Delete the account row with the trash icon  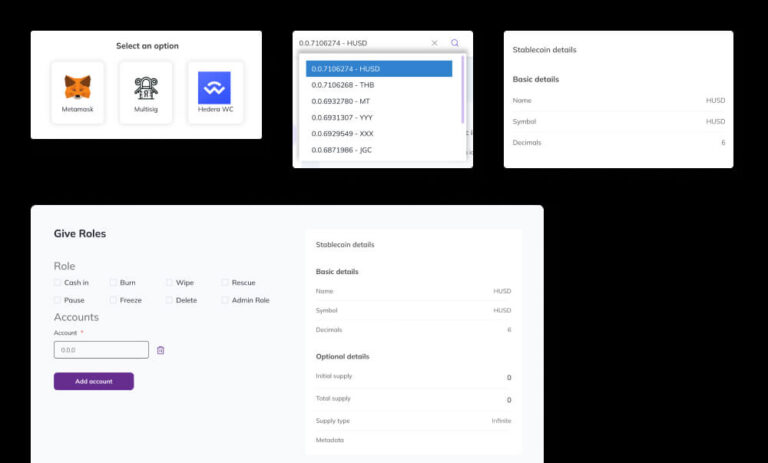pos(161,350)
